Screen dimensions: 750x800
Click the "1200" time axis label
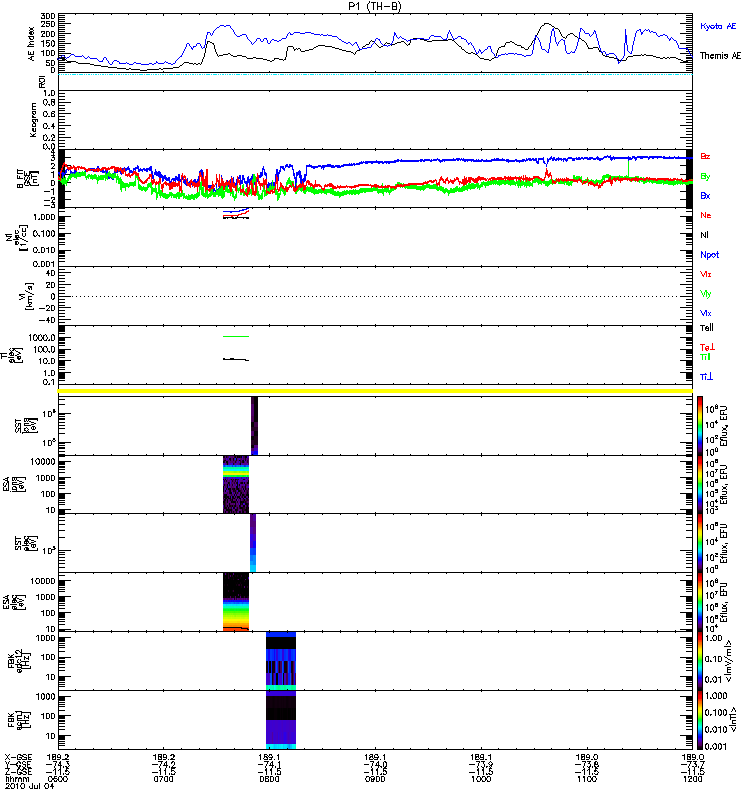pos(692,779)
